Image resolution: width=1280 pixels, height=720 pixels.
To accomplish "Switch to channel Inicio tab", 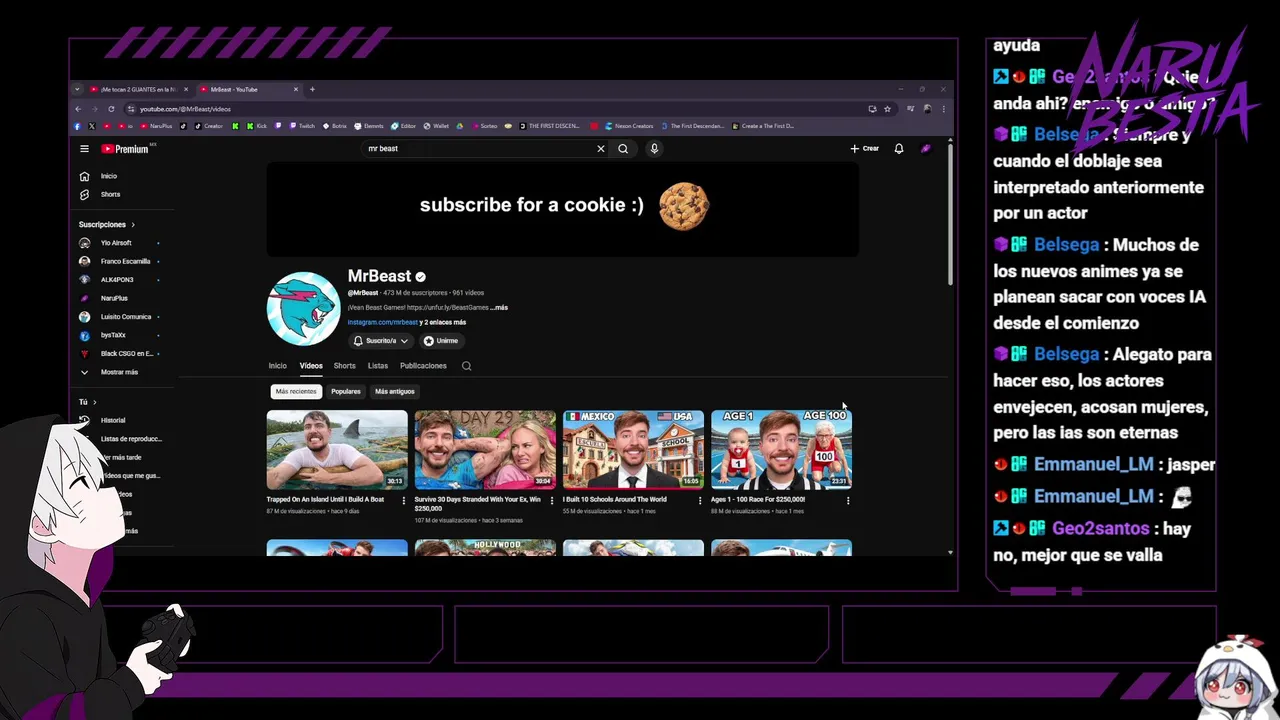I will (x=277, y=366).
